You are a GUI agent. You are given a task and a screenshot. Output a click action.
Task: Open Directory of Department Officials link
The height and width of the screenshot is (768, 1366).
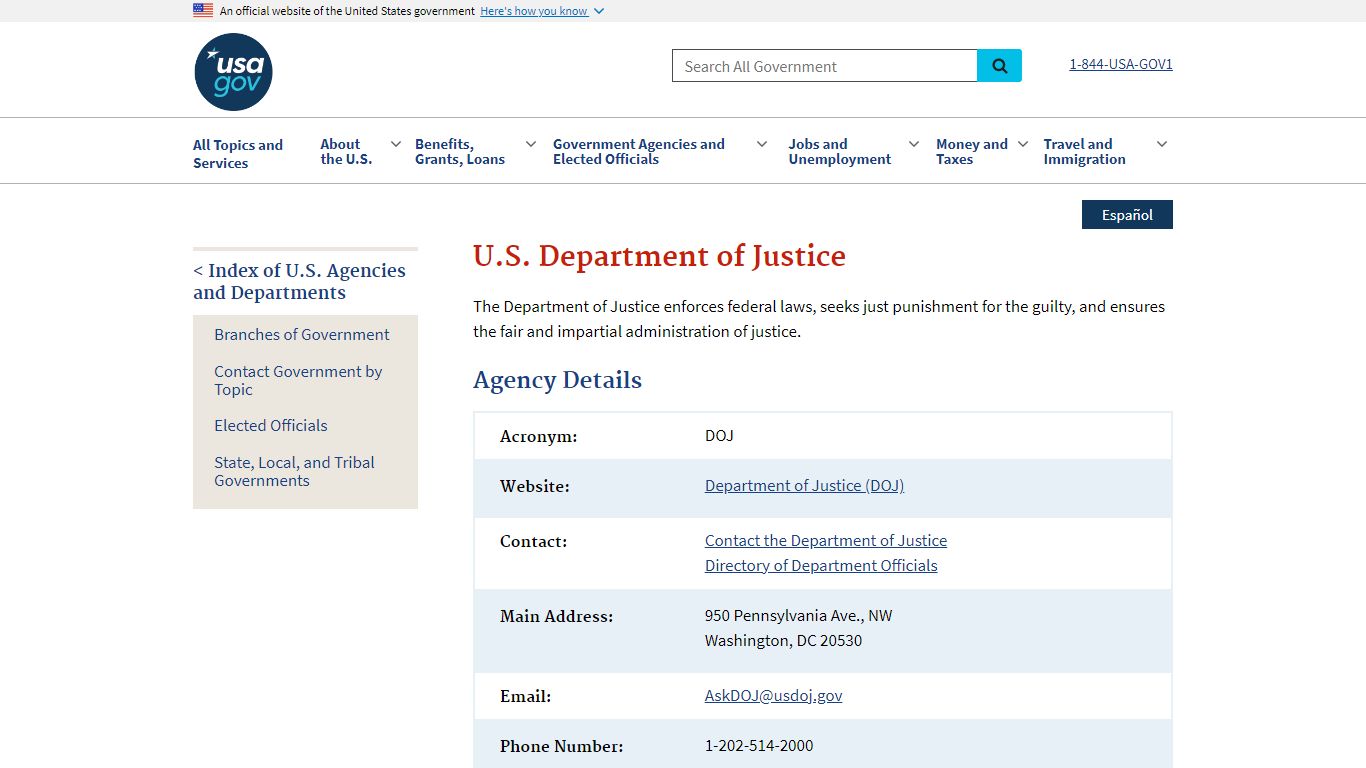pyautogui.click(x=821, y=566)
